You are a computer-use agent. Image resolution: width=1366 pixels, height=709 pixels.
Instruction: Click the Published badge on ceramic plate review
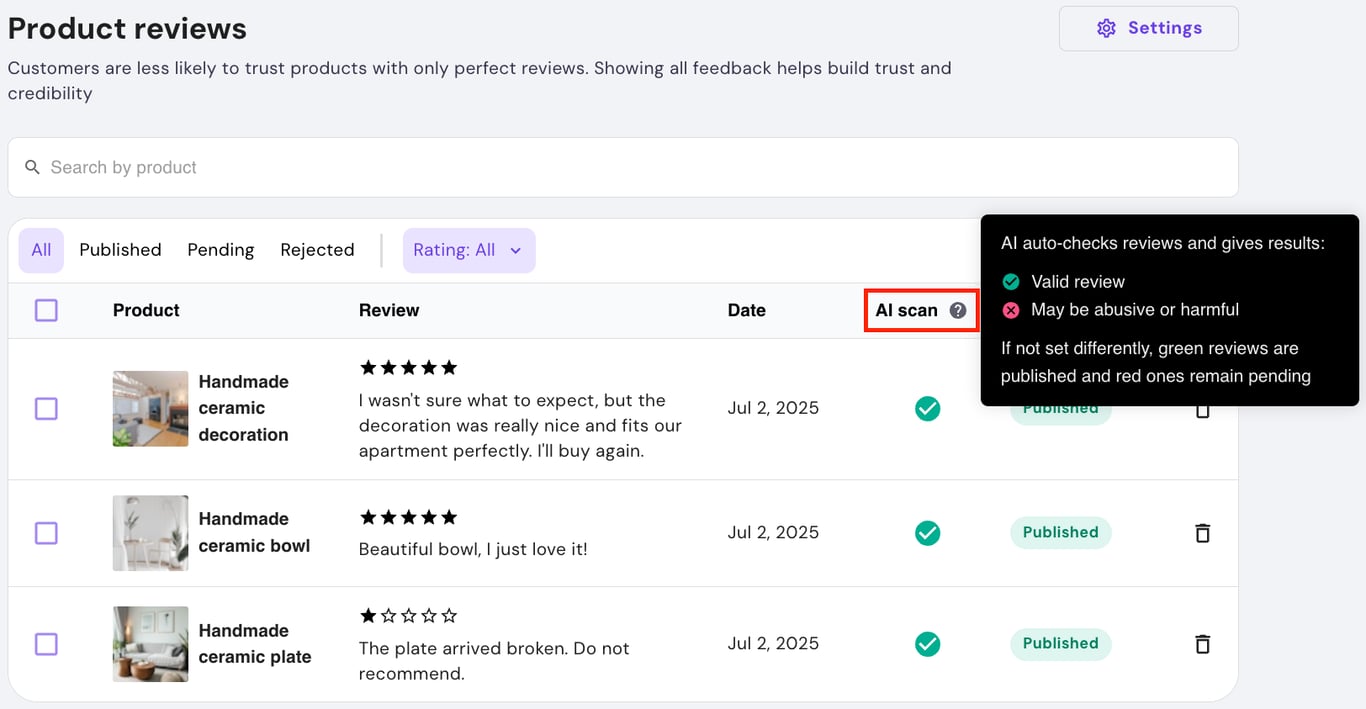tap(1060, 644)
